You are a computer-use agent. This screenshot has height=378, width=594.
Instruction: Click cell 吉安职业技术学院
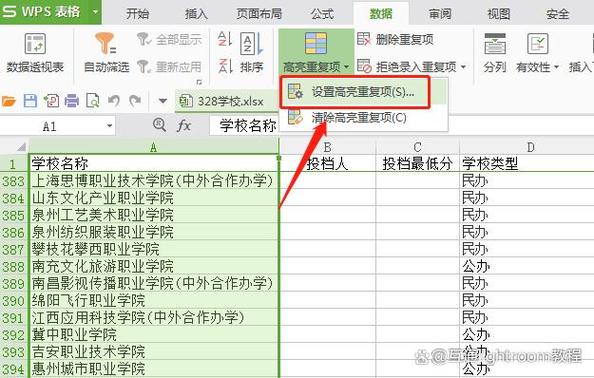153,351
